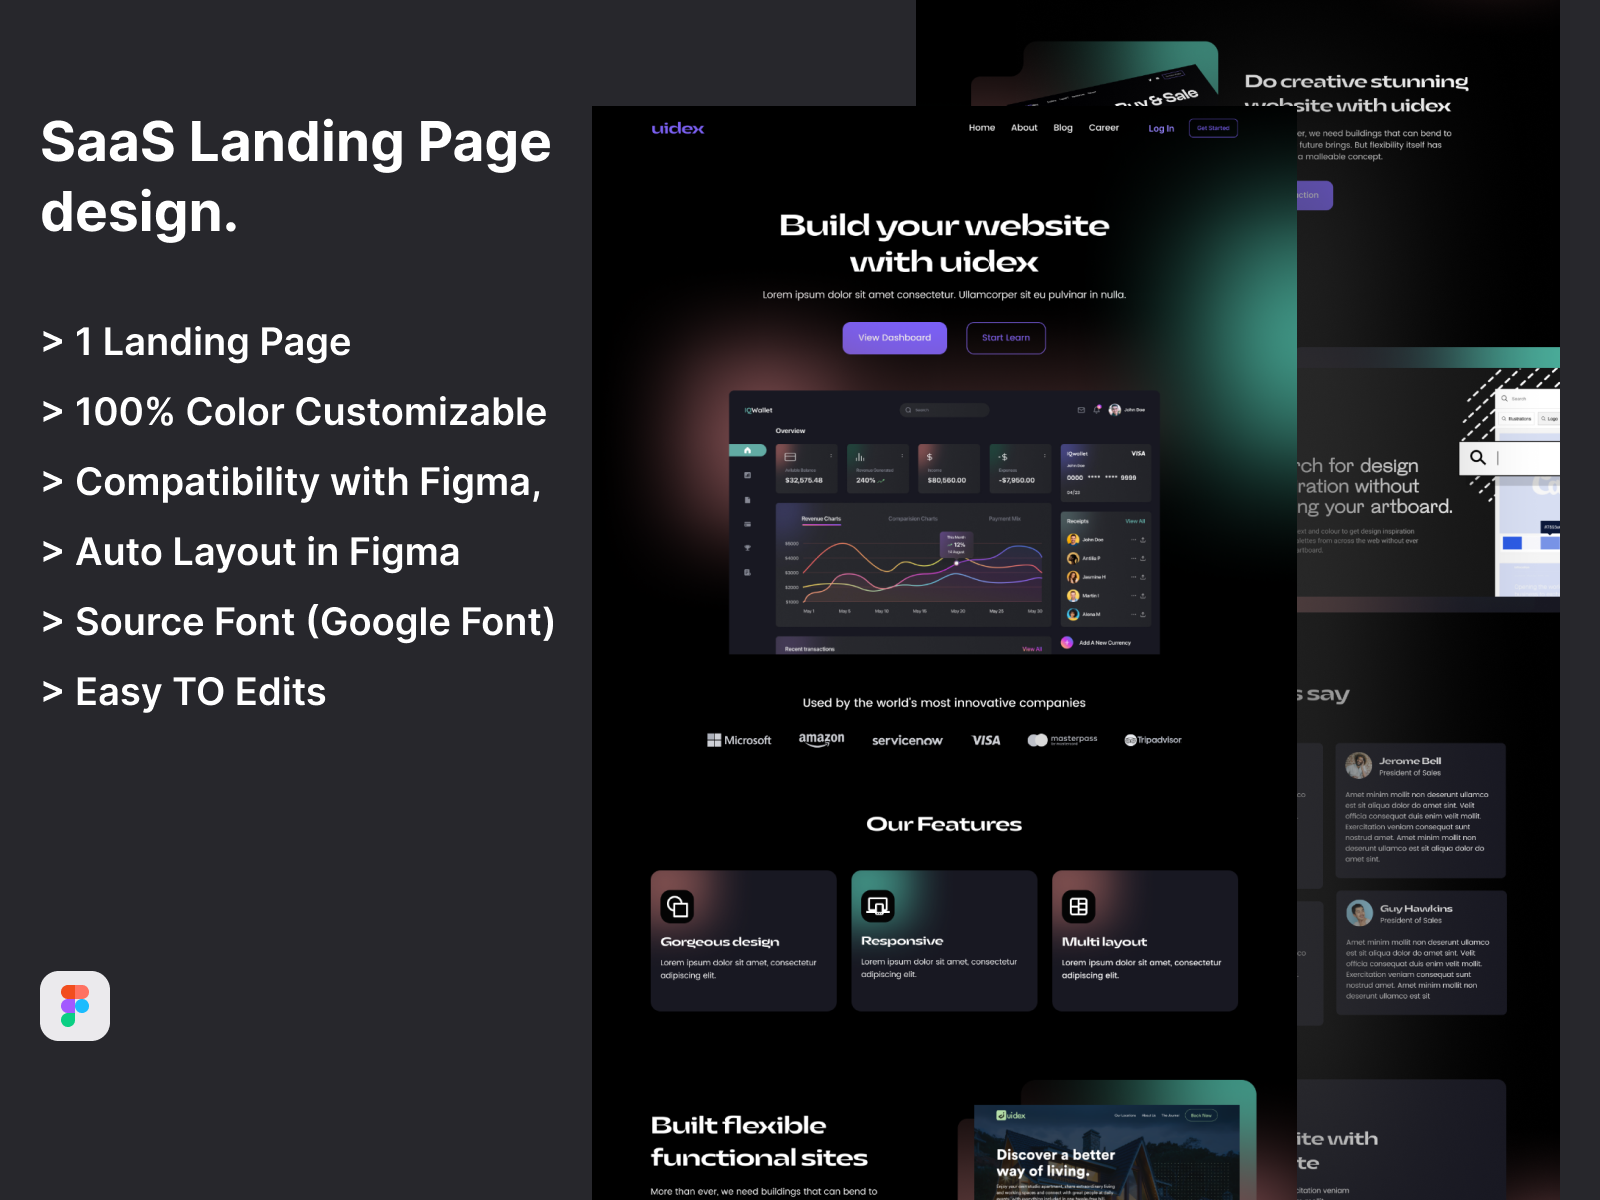Click the Figma logo icon
The width and height of the screenshot is (1600, 1200).
click(x=75, y=1006)
